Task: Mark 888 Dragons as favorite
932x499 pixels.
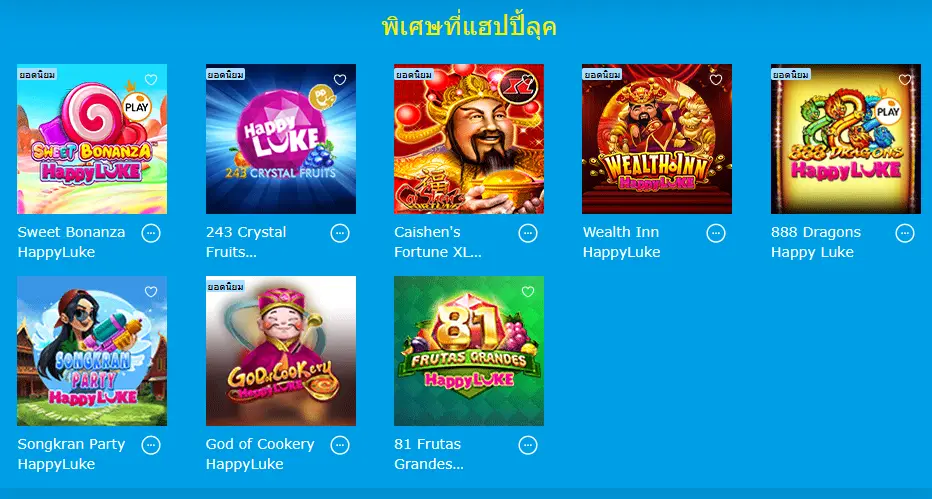Action: (x=905, y=80)
